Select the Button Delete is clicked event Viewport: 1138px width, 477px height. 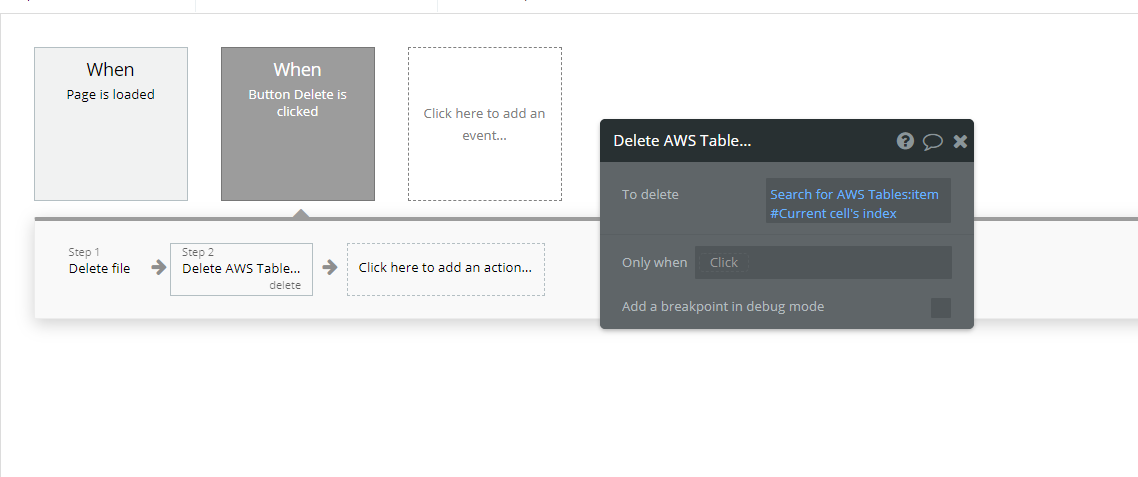tap(298, 124)
